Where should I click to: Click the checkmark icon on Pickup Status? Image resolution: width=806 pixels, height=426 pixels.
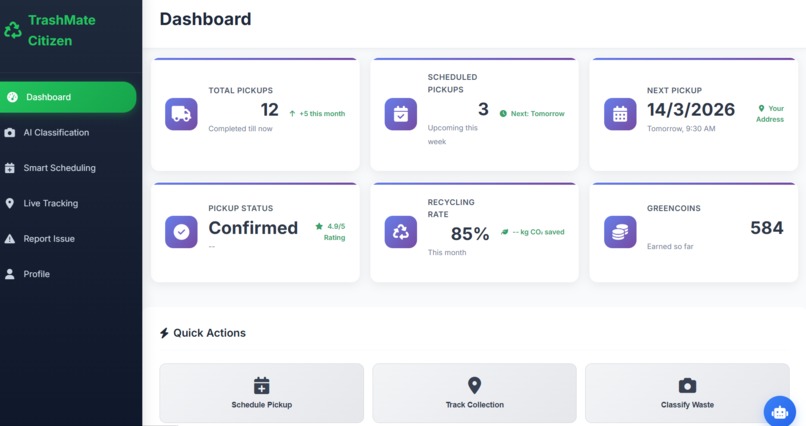[x=181, y=232]
